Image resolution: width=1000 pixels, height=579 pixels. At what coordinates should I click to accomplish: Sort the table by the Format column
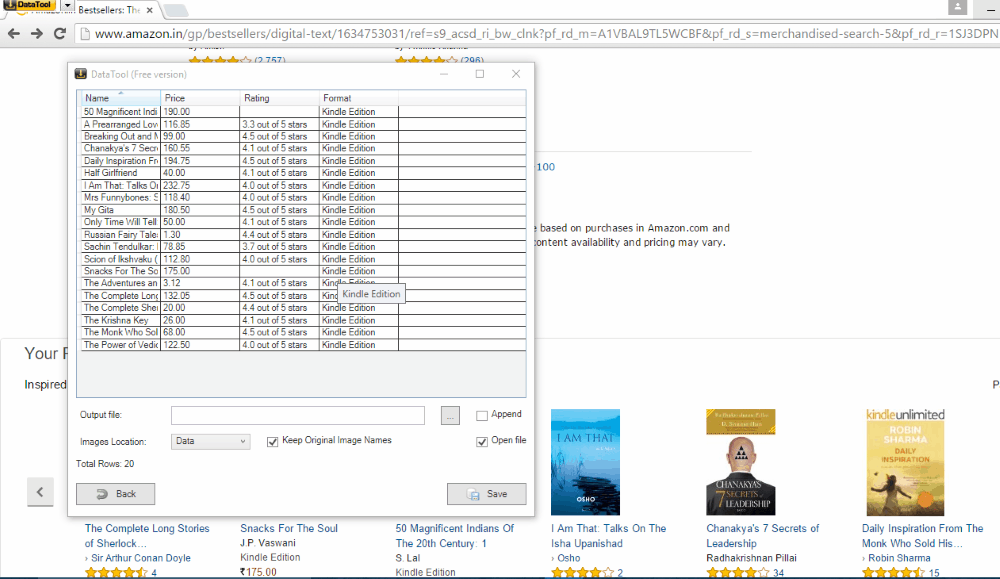click(x=358, y=98)
